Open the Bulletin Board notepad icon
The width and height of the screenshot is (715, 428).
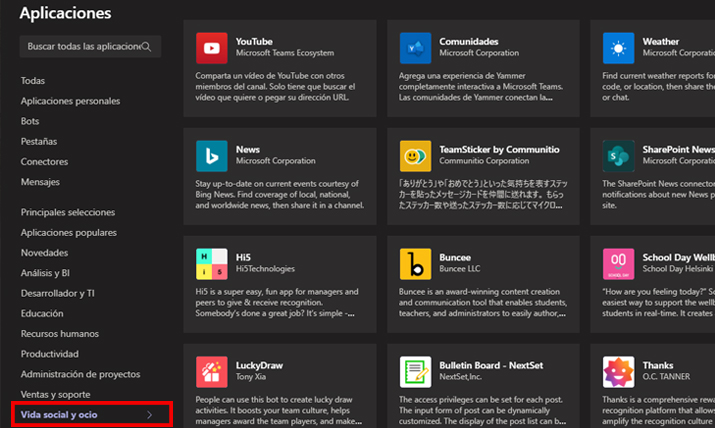tap(415, 372)
